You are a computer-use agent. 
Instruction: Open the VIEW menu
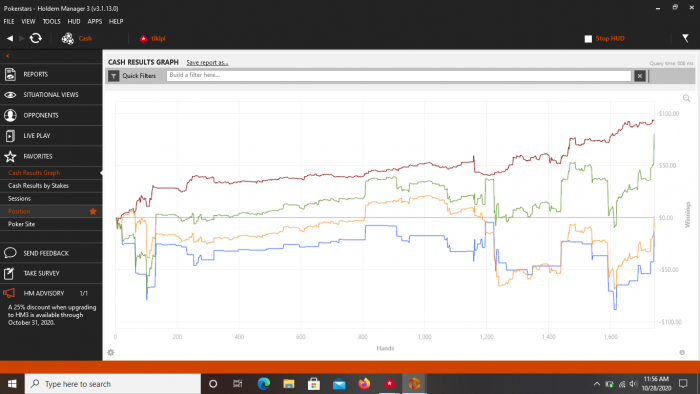coord(28,21)
